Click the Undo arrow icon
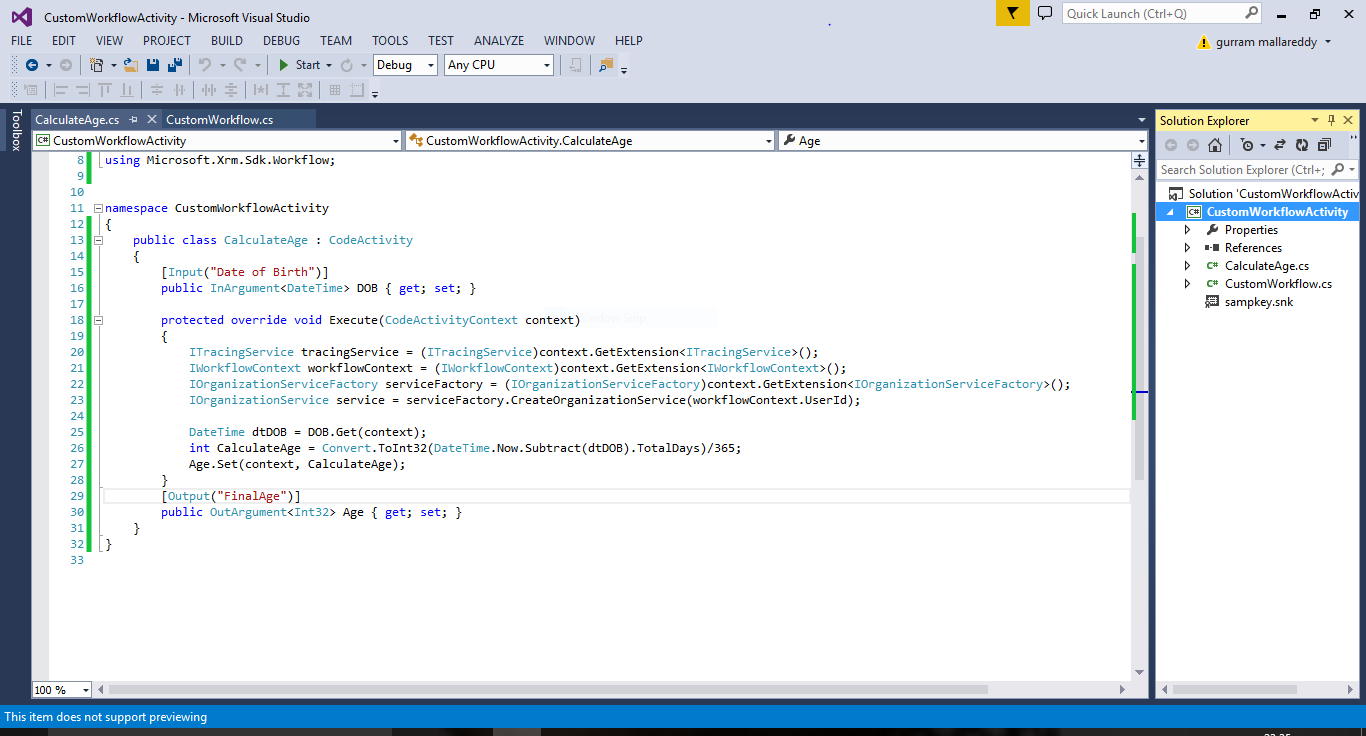This screenshot has height=736, width=1366. [x=204, y=65]
